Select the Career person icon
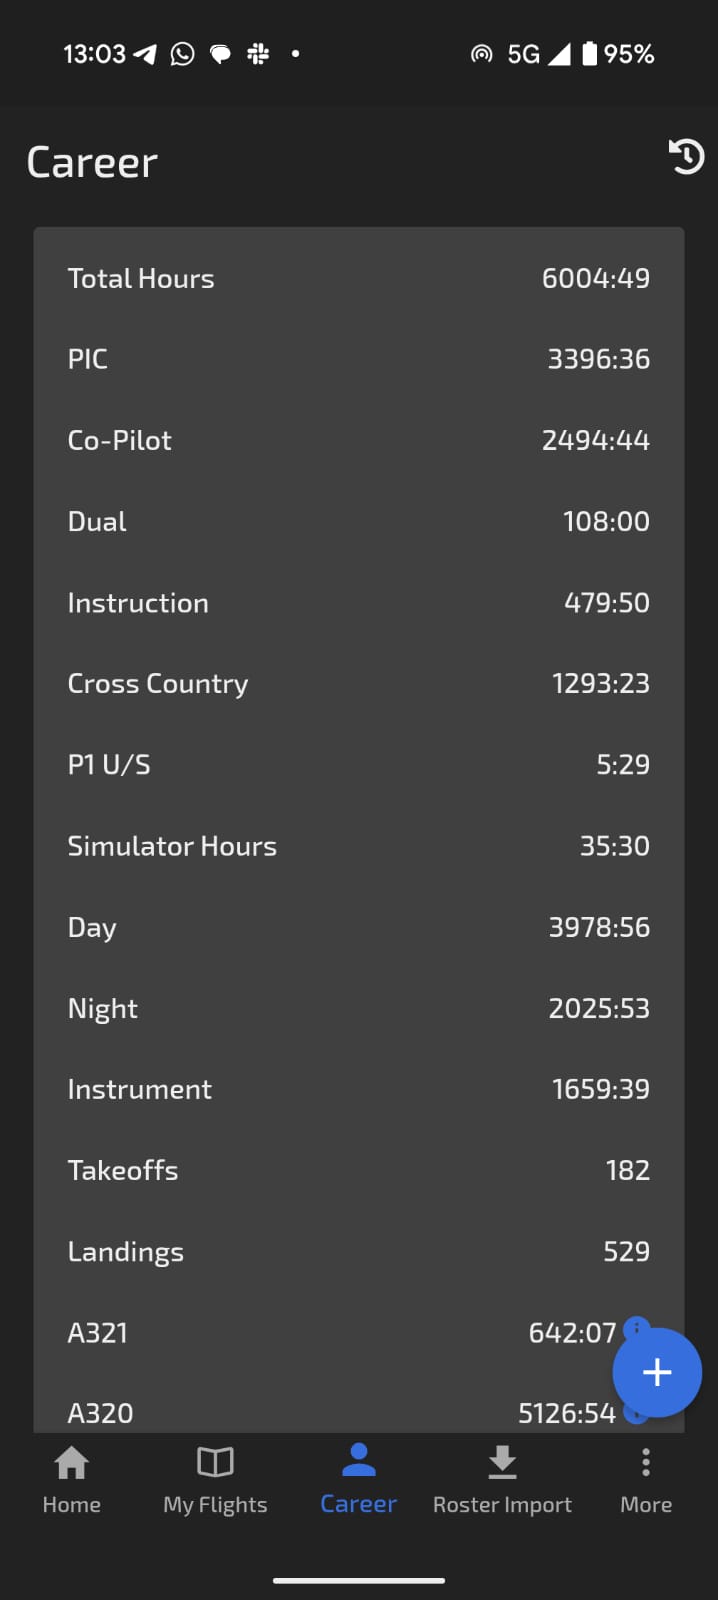The image size is (718, 1600). click(358, 1461)
